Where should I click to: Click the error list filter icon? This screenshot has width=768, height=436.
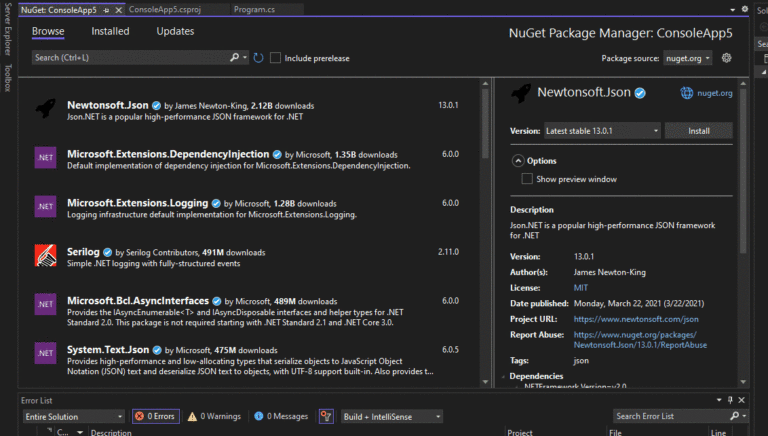point(325,416)
